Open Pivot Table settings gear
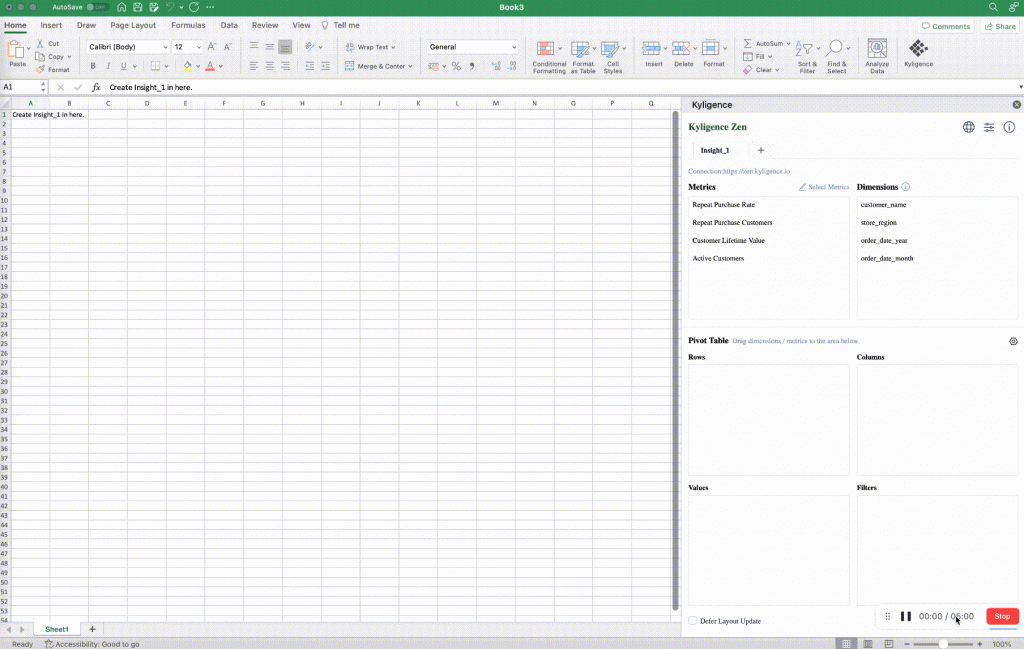The width and height of the screenshot is (1024, 649). (1013, 341)
